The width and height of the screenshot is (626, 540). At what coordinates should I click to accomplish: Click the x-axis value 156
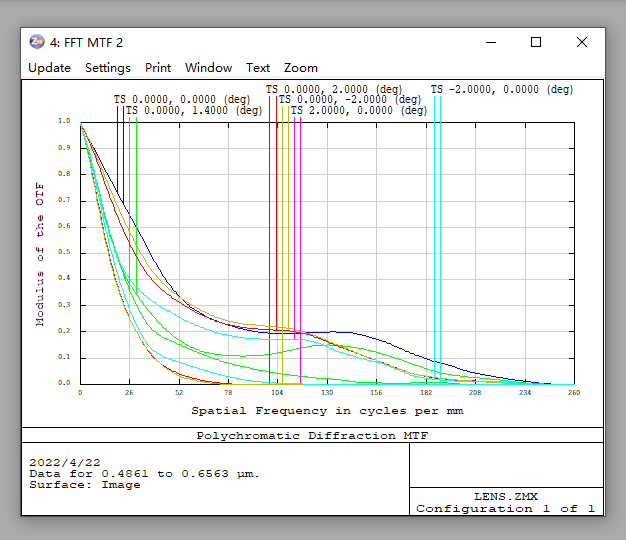376,393
